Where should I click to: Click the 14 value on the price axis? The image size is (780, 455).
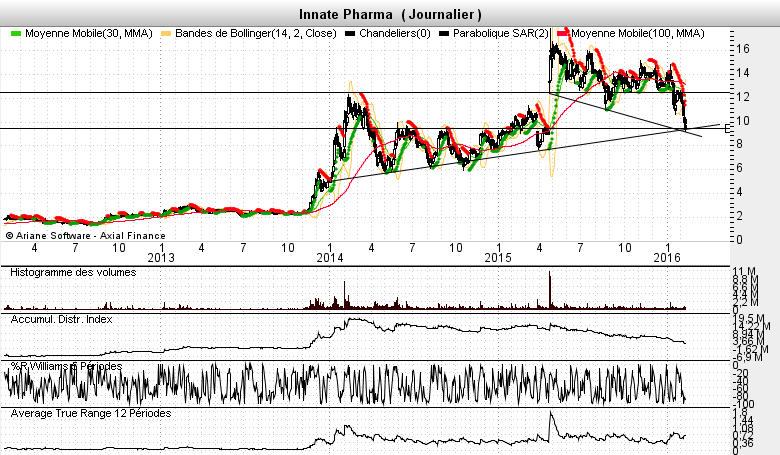[743, 73]
